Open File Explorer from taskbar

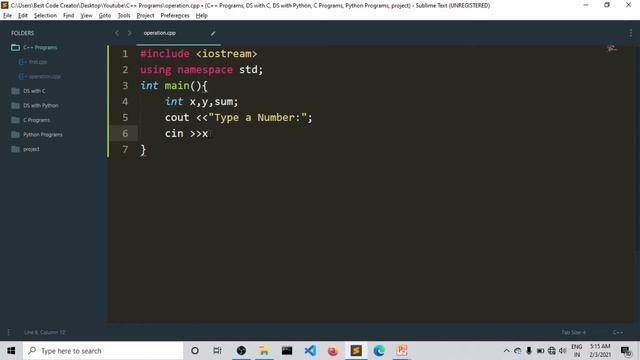[264, 351]
